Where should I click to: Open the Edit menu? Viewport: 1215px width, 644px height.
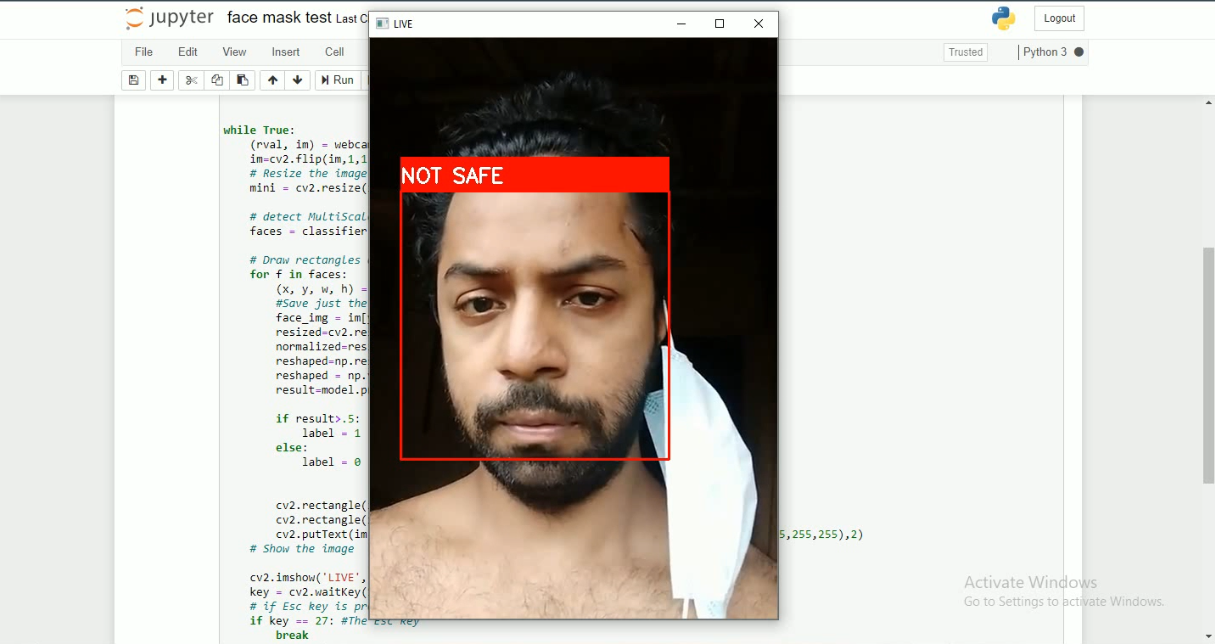pos(187,51)
